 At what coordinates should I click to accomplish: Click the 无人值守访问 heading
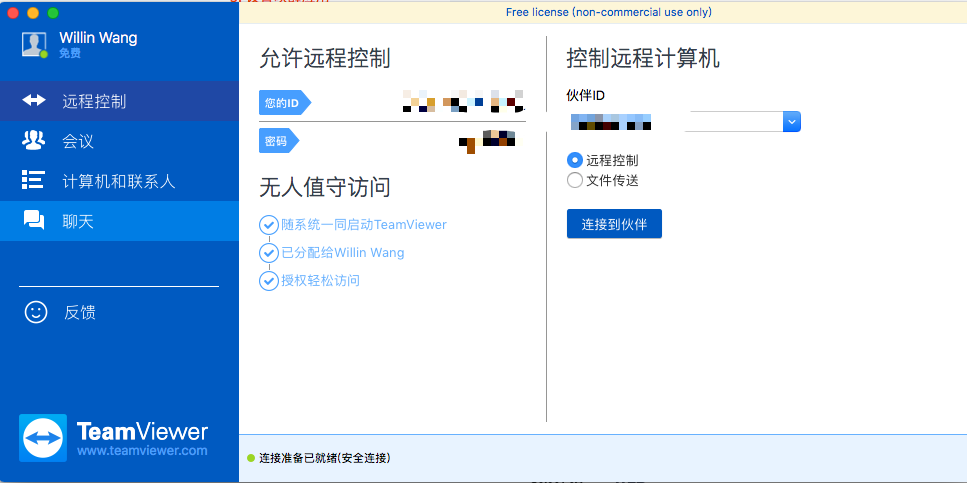coord(324,187)
